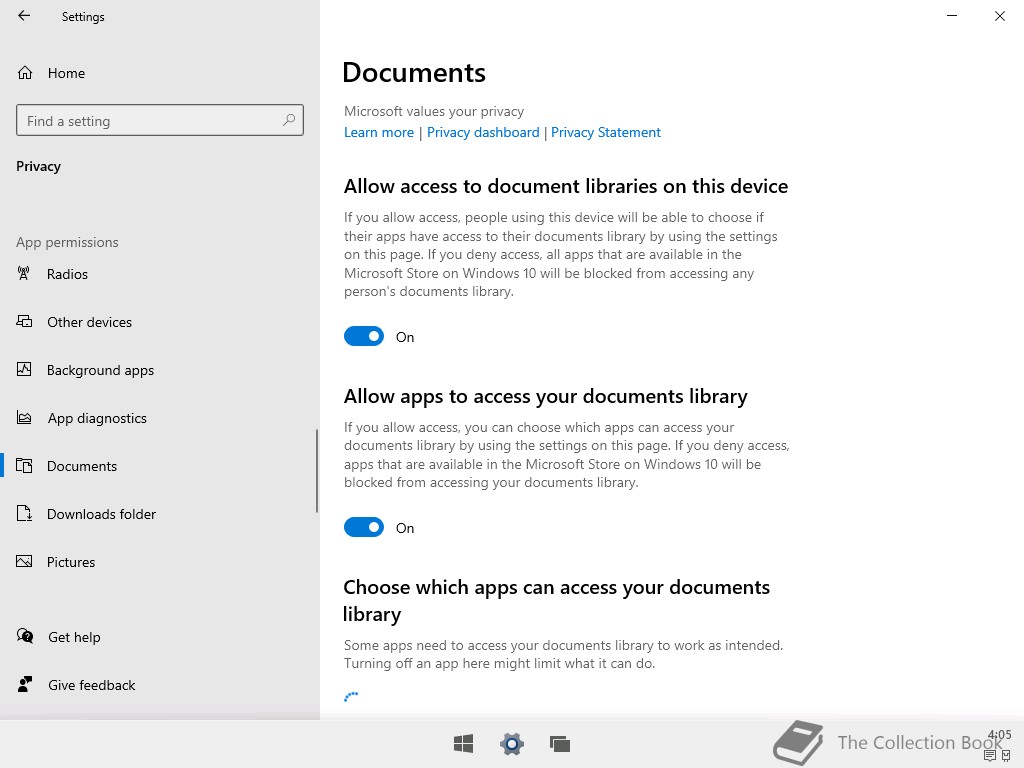Go to App diagnostics page
This screenshot has height=768, width=1024.
[97, 418]
